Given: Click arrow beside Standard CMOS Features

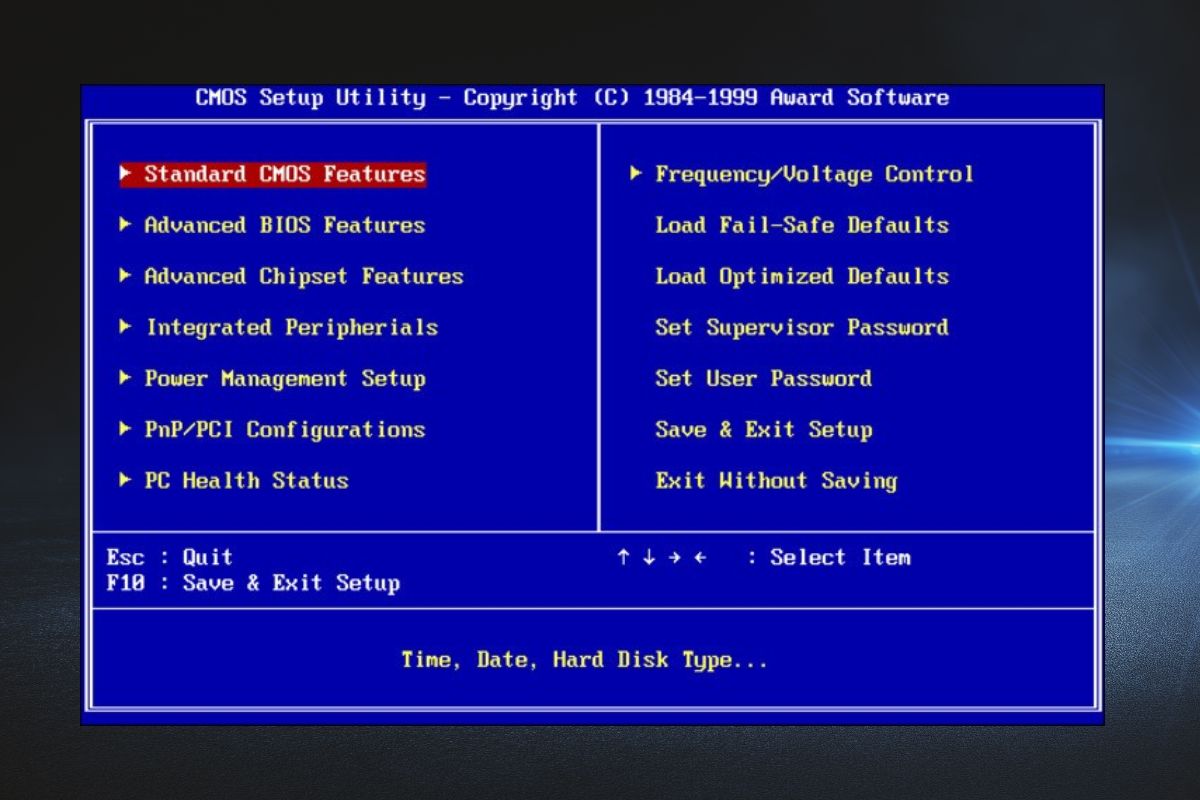Looking at the screenshot, I should pos(125,173).
